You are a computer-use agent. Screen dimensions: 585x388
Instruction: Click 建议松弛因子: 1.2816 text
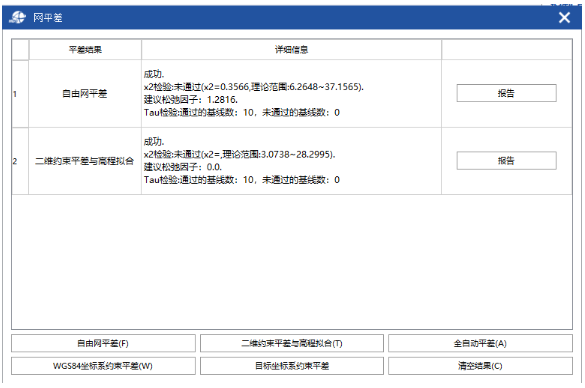[191, 100]
